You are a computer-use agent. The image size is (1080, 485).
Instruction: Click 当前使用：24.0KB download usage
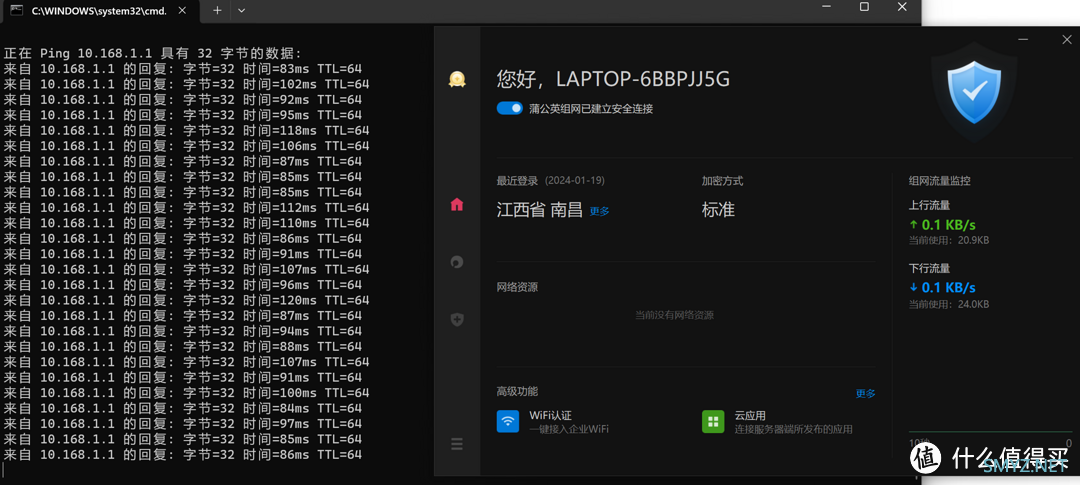click(x=949, y=304)
